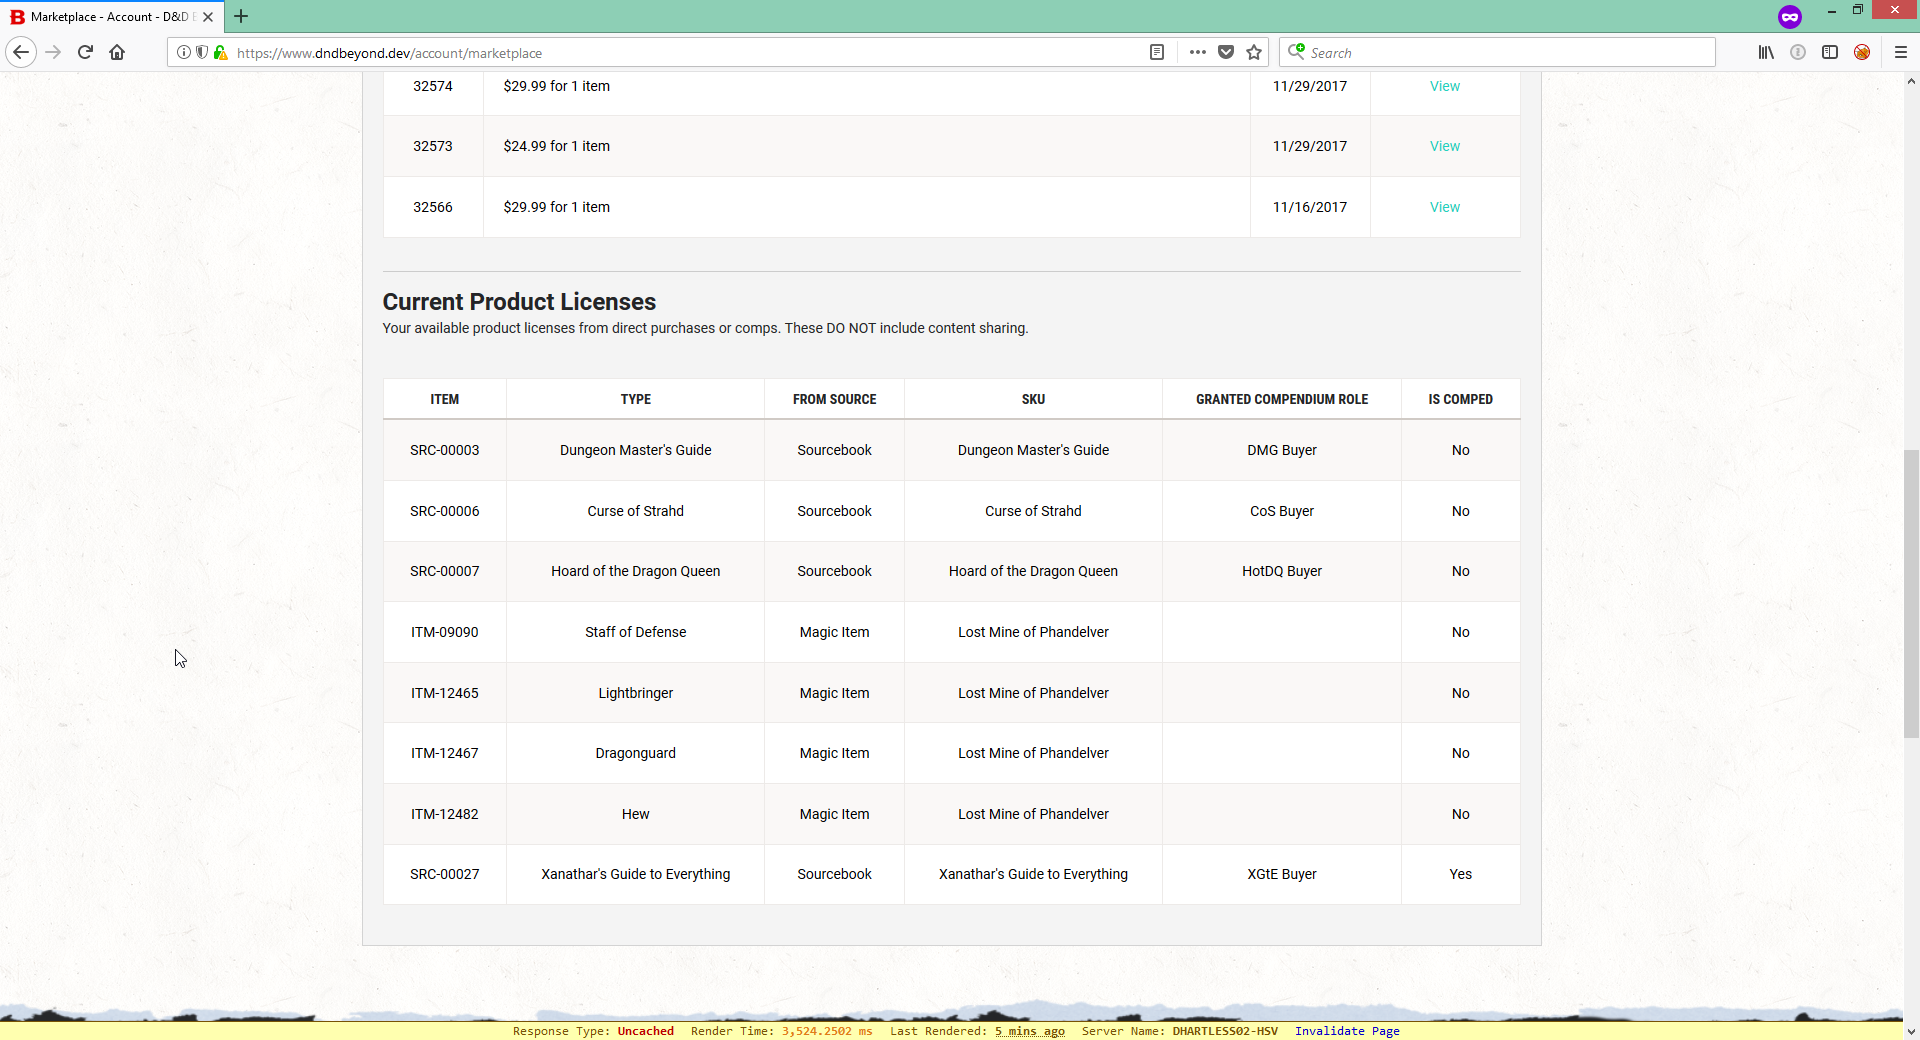Screen dimensions: 1920x1040
Task: Click Invalidate Page in debug bar
Action: [x=1347, y=1031]
